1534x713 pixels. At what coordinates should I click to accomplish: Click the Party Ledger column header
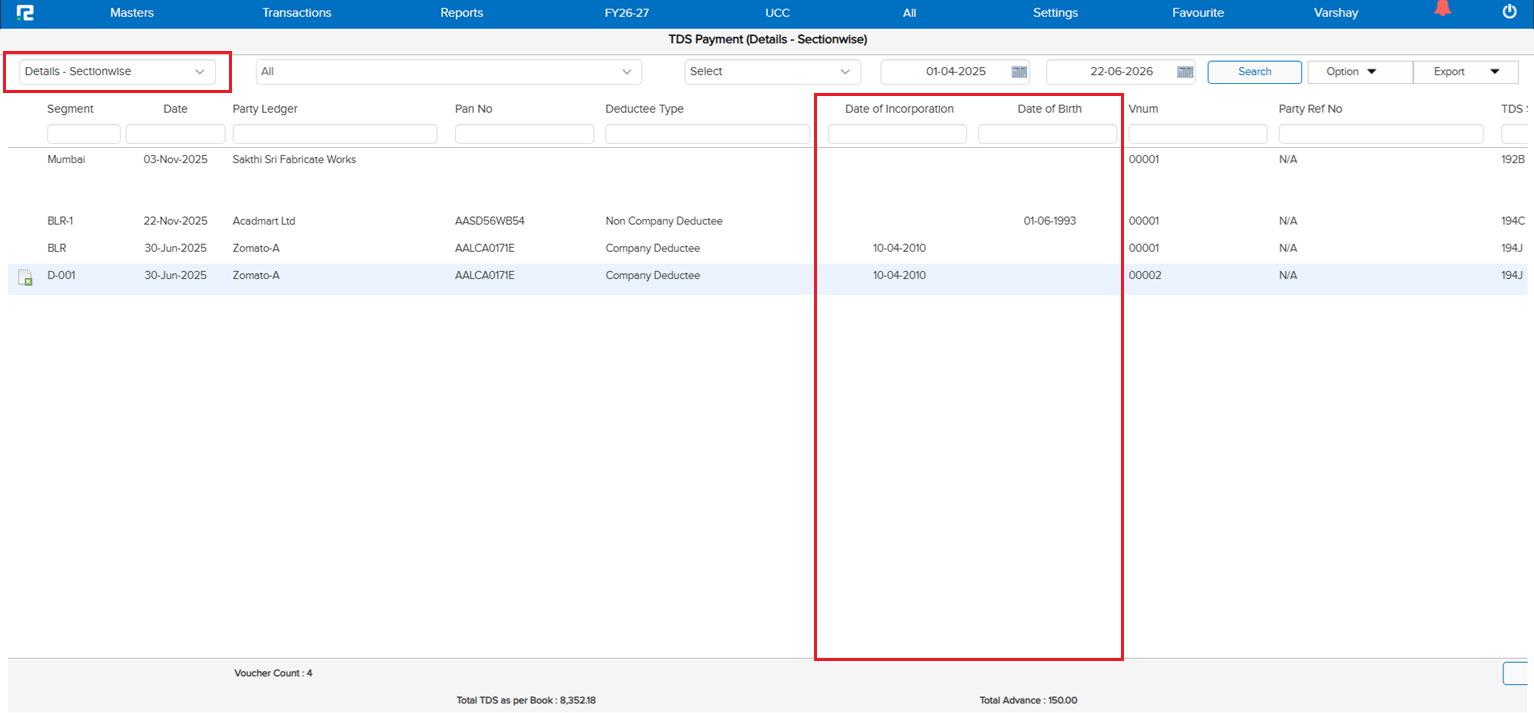click(265, 109)
